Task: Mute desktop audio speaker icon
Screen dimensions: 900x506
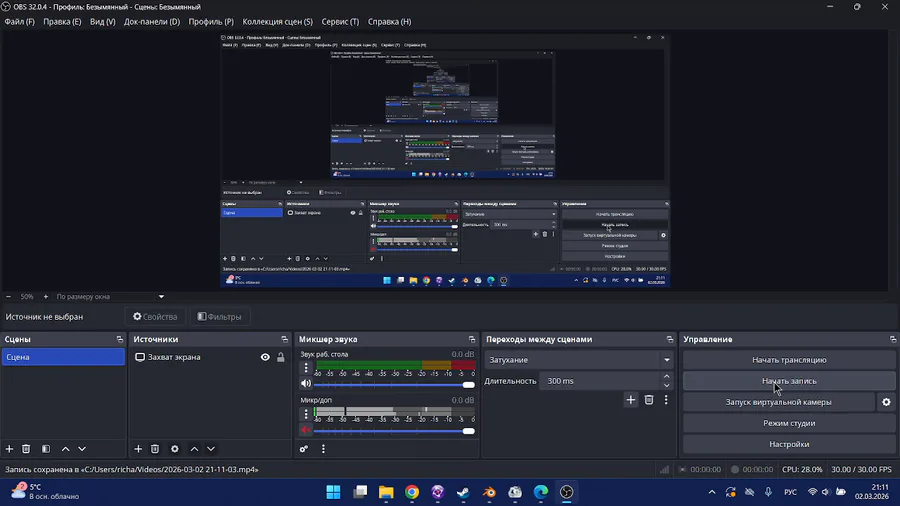Action: coord(306,383)
